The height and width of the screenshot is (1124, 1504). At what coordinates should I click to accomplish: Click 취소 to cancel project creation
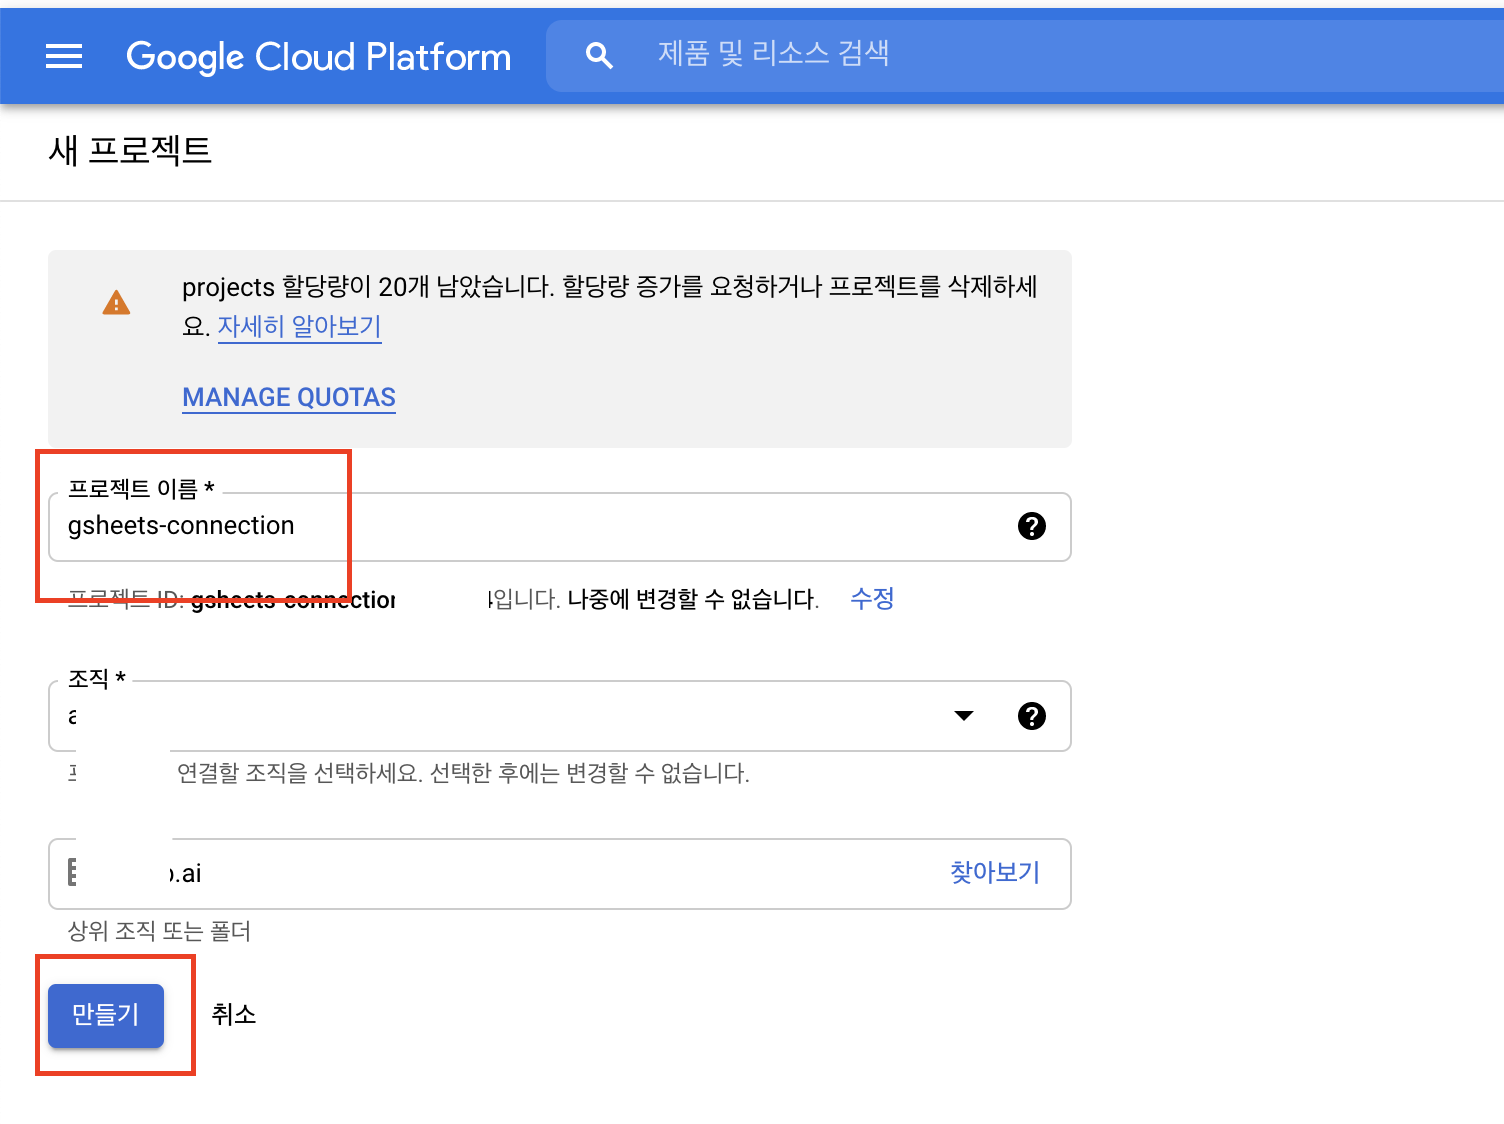pyautogui.click(x=235, y=1015)
